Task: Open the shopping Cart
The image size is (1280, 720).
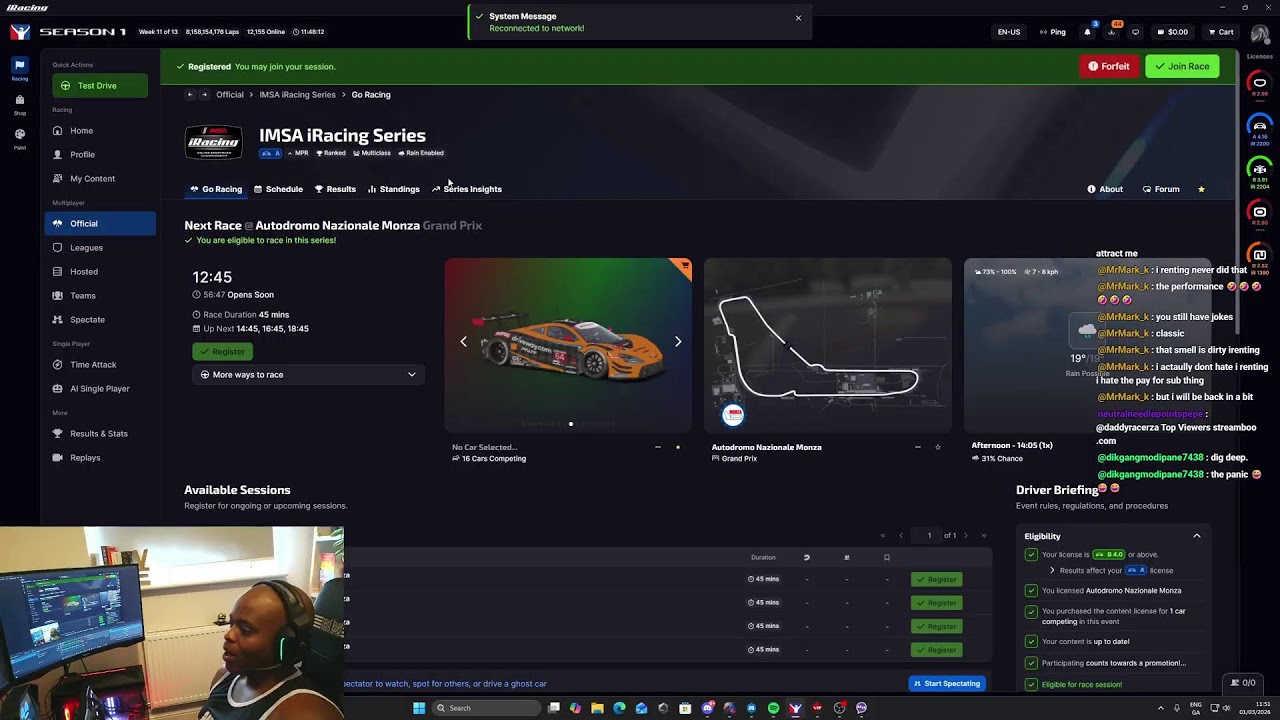Action: (x=1220, y=32)
